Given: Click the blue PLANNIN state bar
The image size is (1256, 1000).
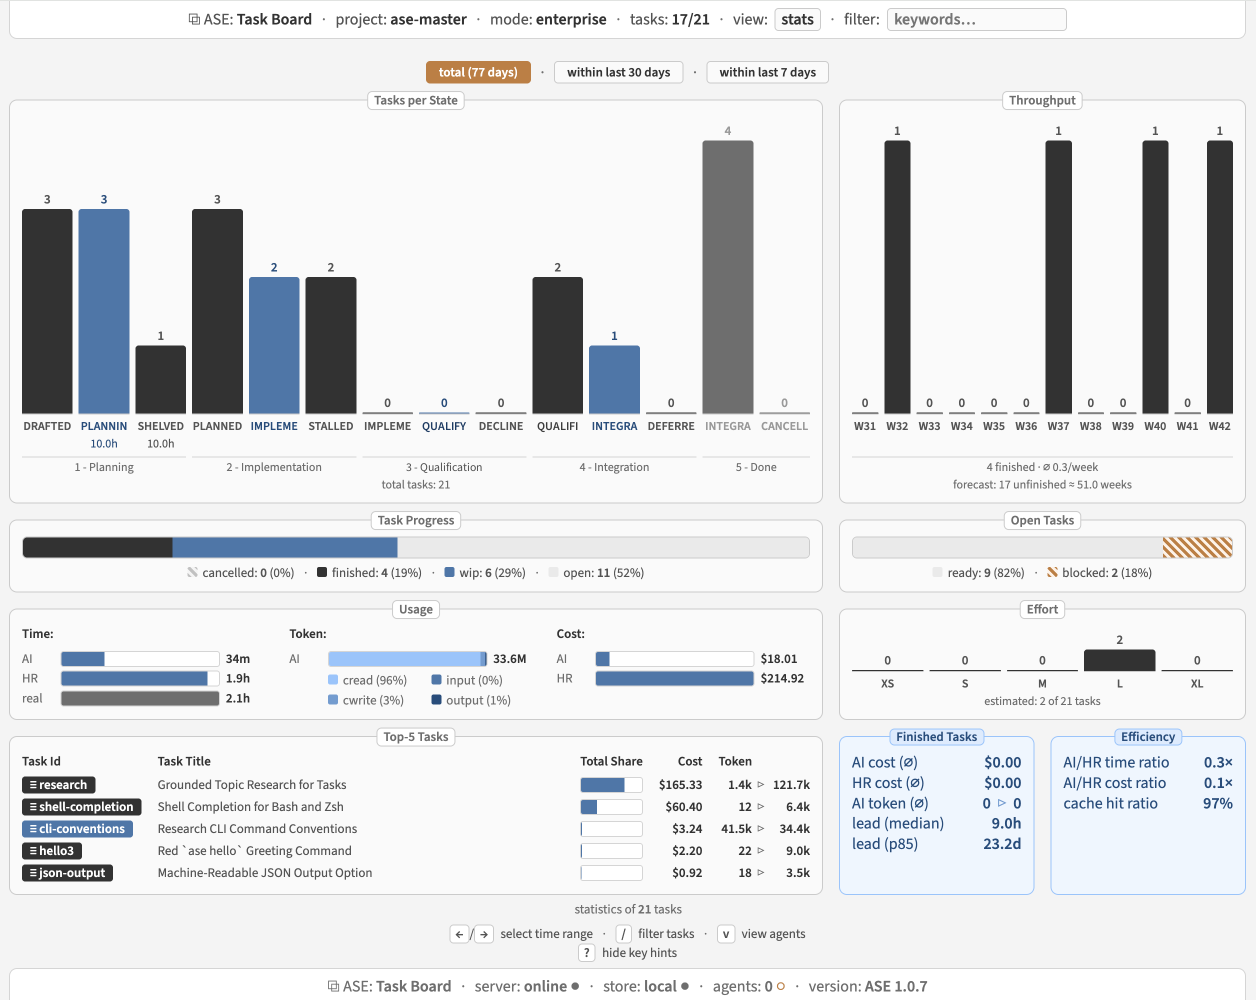Looking at the screenshot, I should [x=104, y=311].
